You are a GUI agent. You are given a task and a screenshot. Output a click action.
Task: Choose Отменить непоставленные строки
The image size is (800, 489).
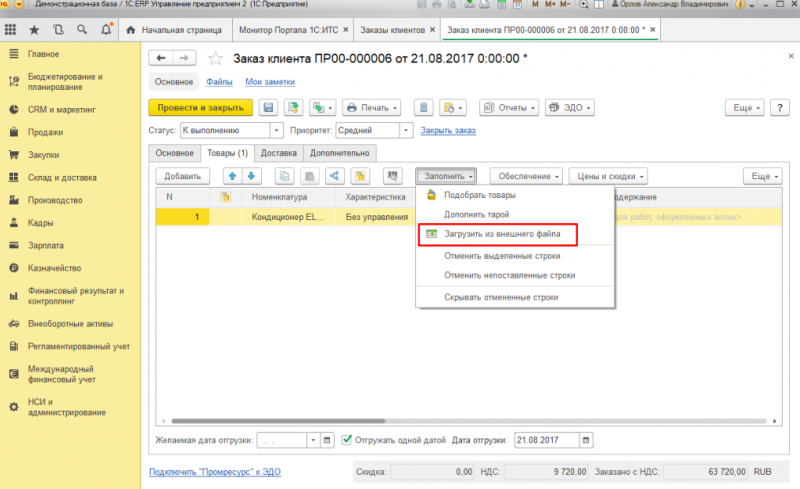(515, 275)
